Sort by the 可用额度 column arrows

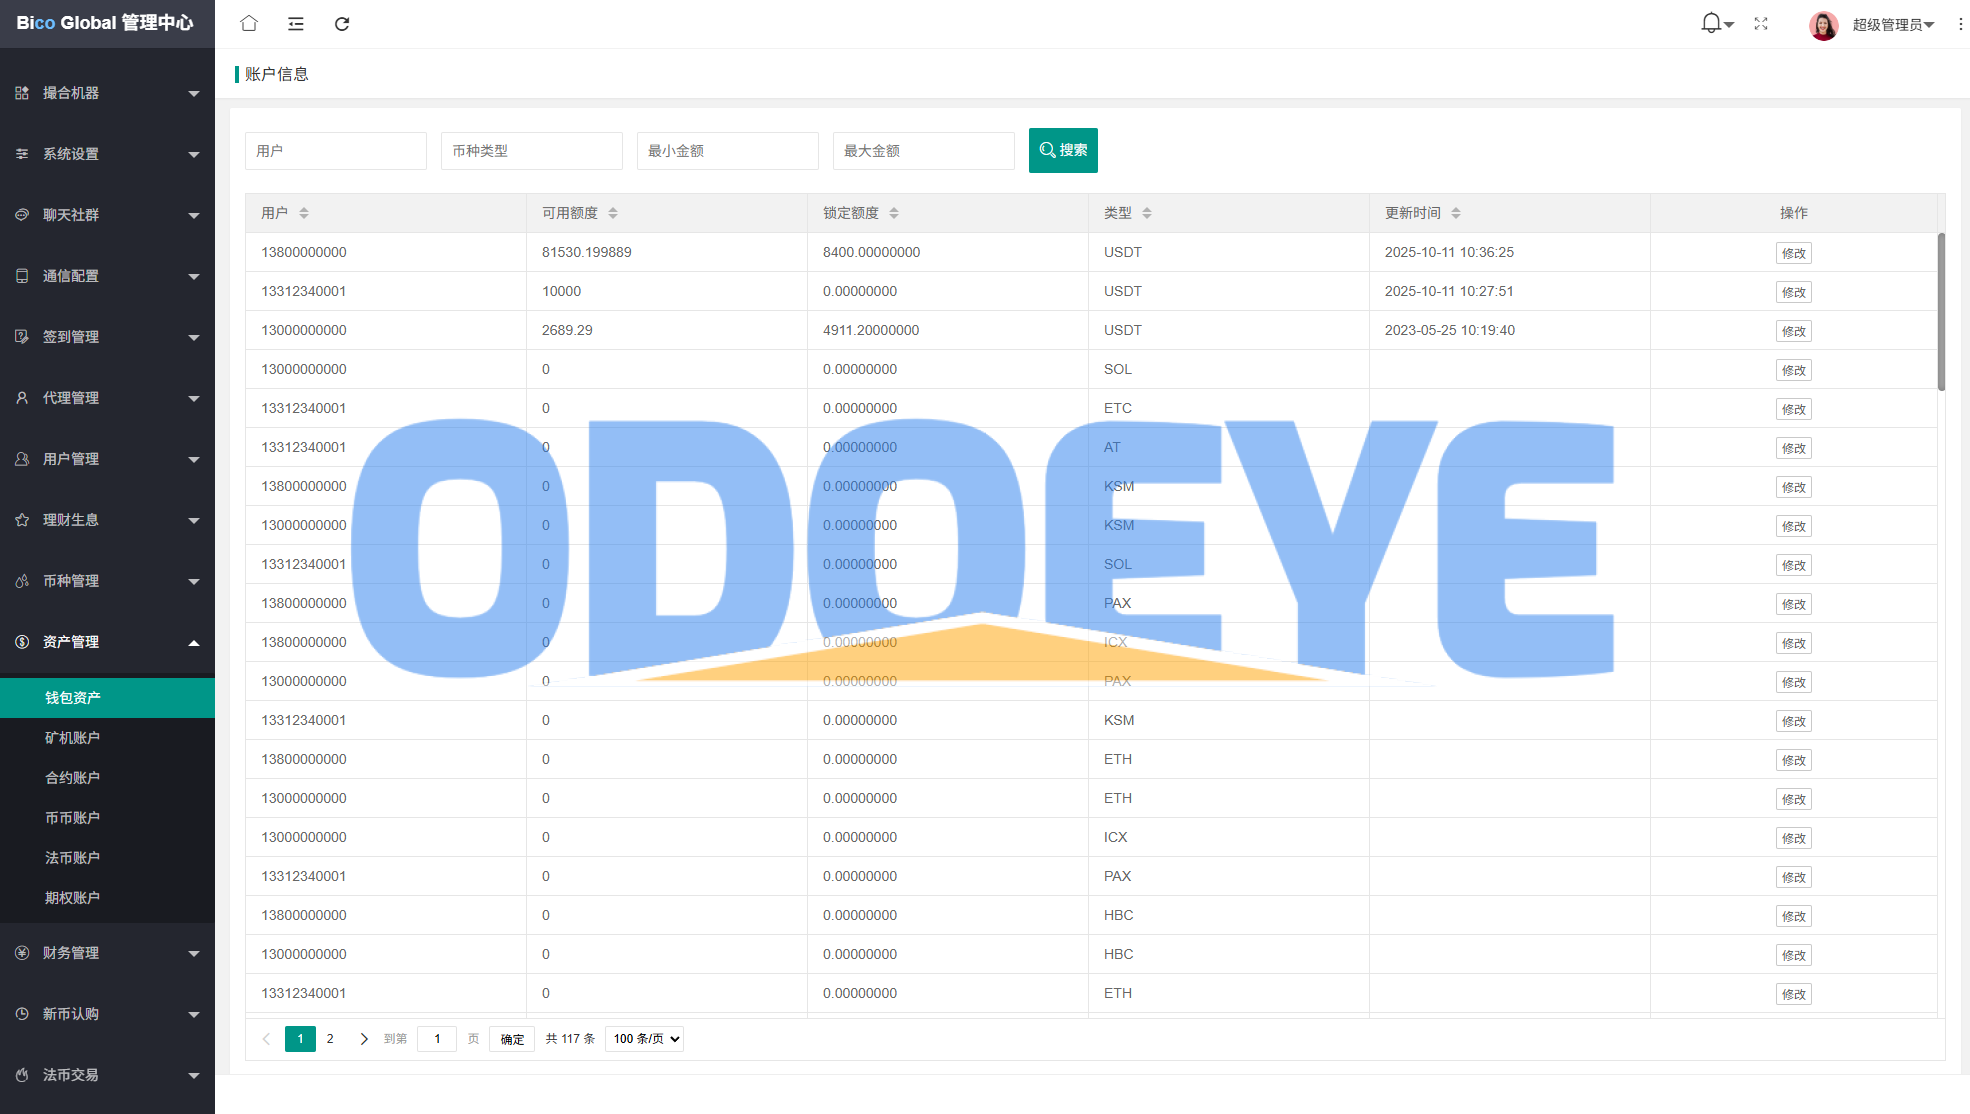click(x=613, y=213)
